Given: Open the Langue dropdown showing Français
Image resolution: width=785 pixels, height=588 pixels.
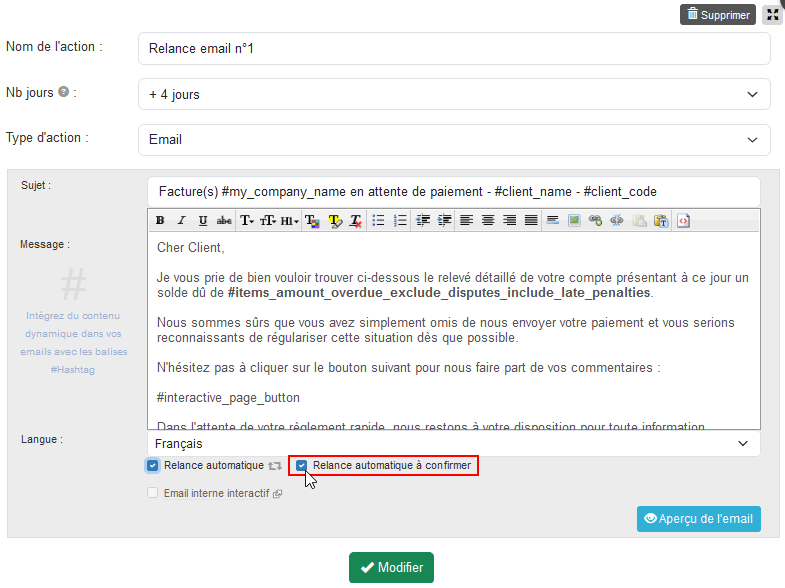Looking at the screenshot, I should pyautogui.click(x=454, y=444).
